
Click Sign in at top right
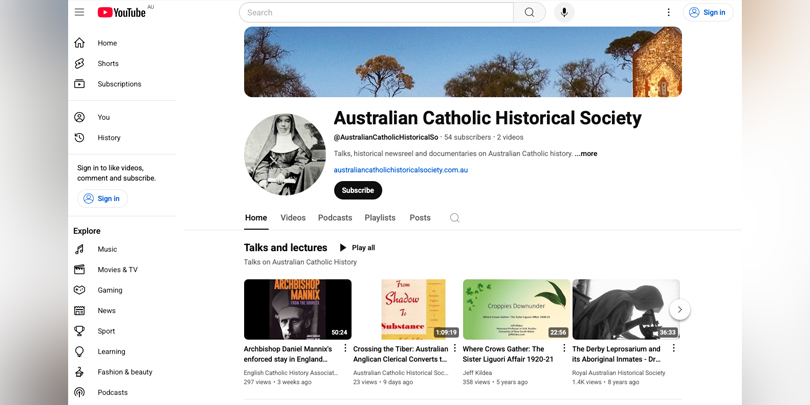[x=708, y=12]
